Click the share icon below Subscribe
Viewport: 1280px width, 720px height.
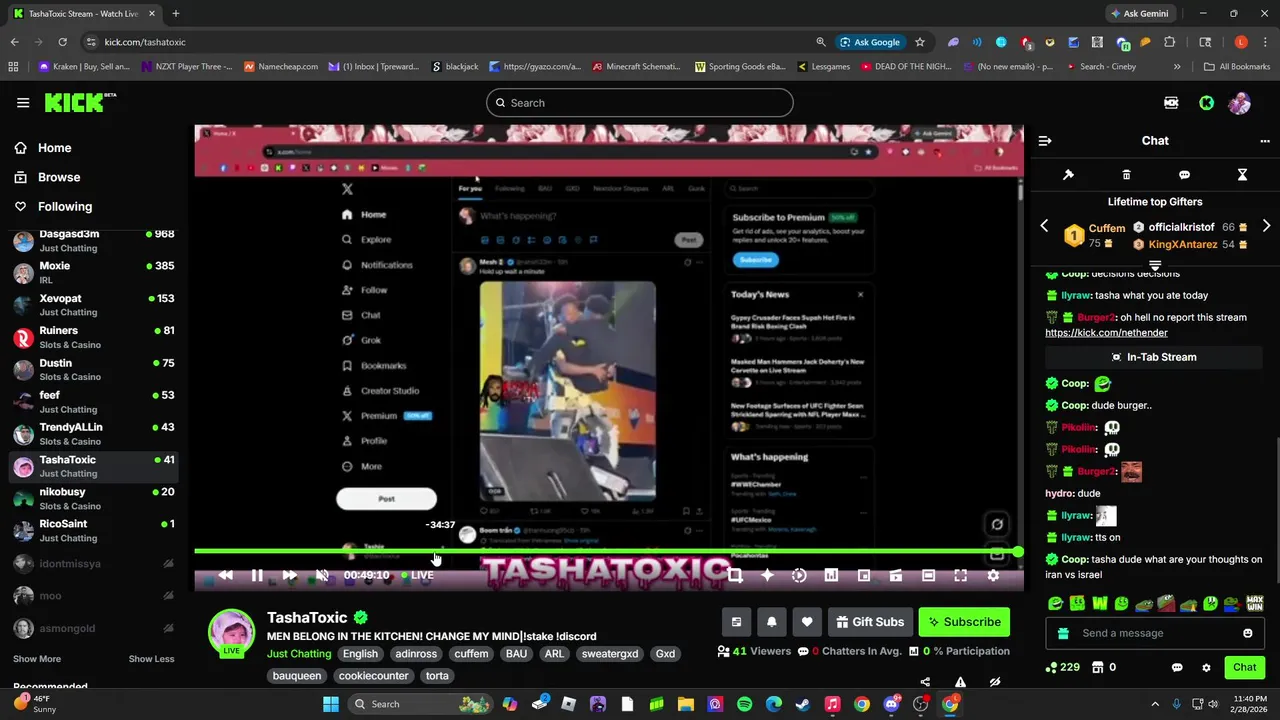pos(925,683)
